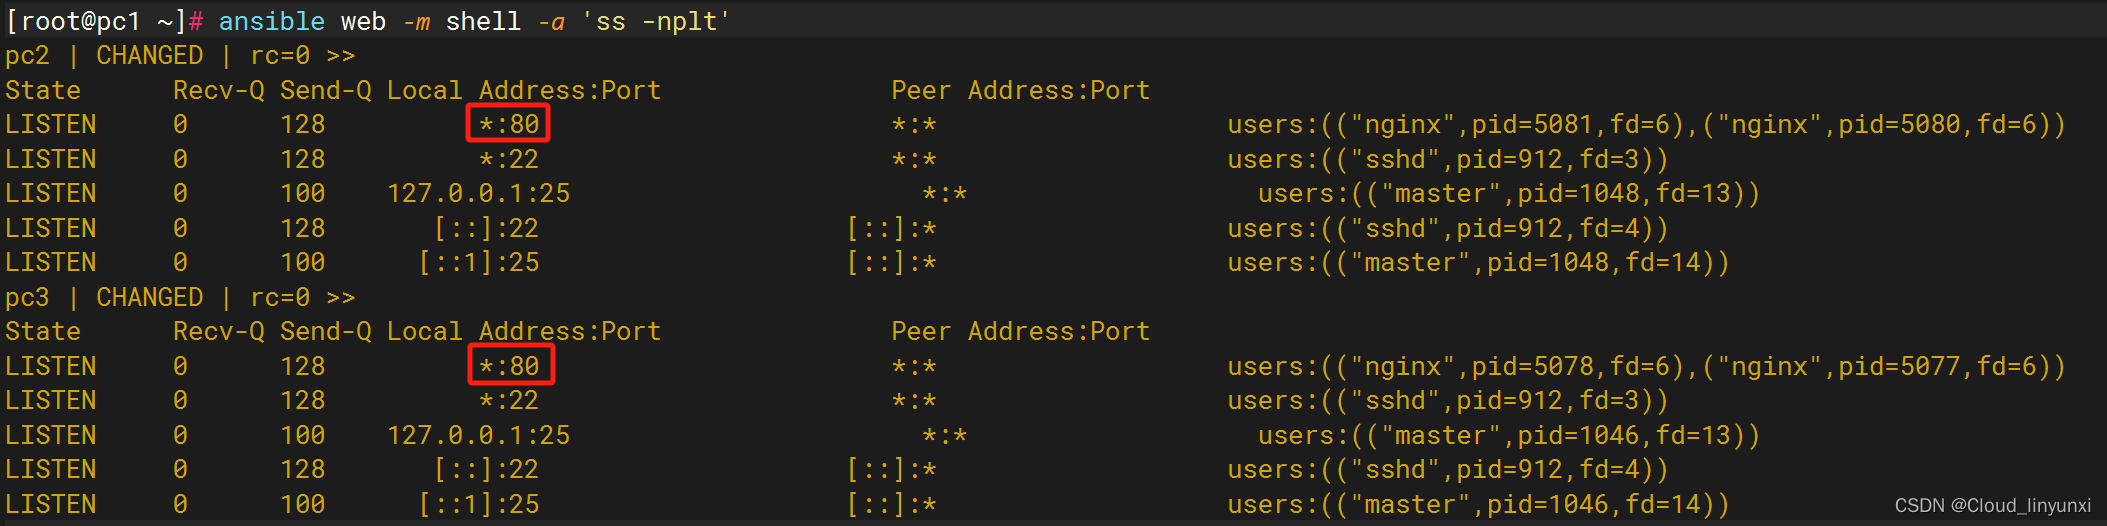Click the master pid=1046,fd=14 entry
The width and height of the screenshot is (2107, 526).
tap(1478, 505)
